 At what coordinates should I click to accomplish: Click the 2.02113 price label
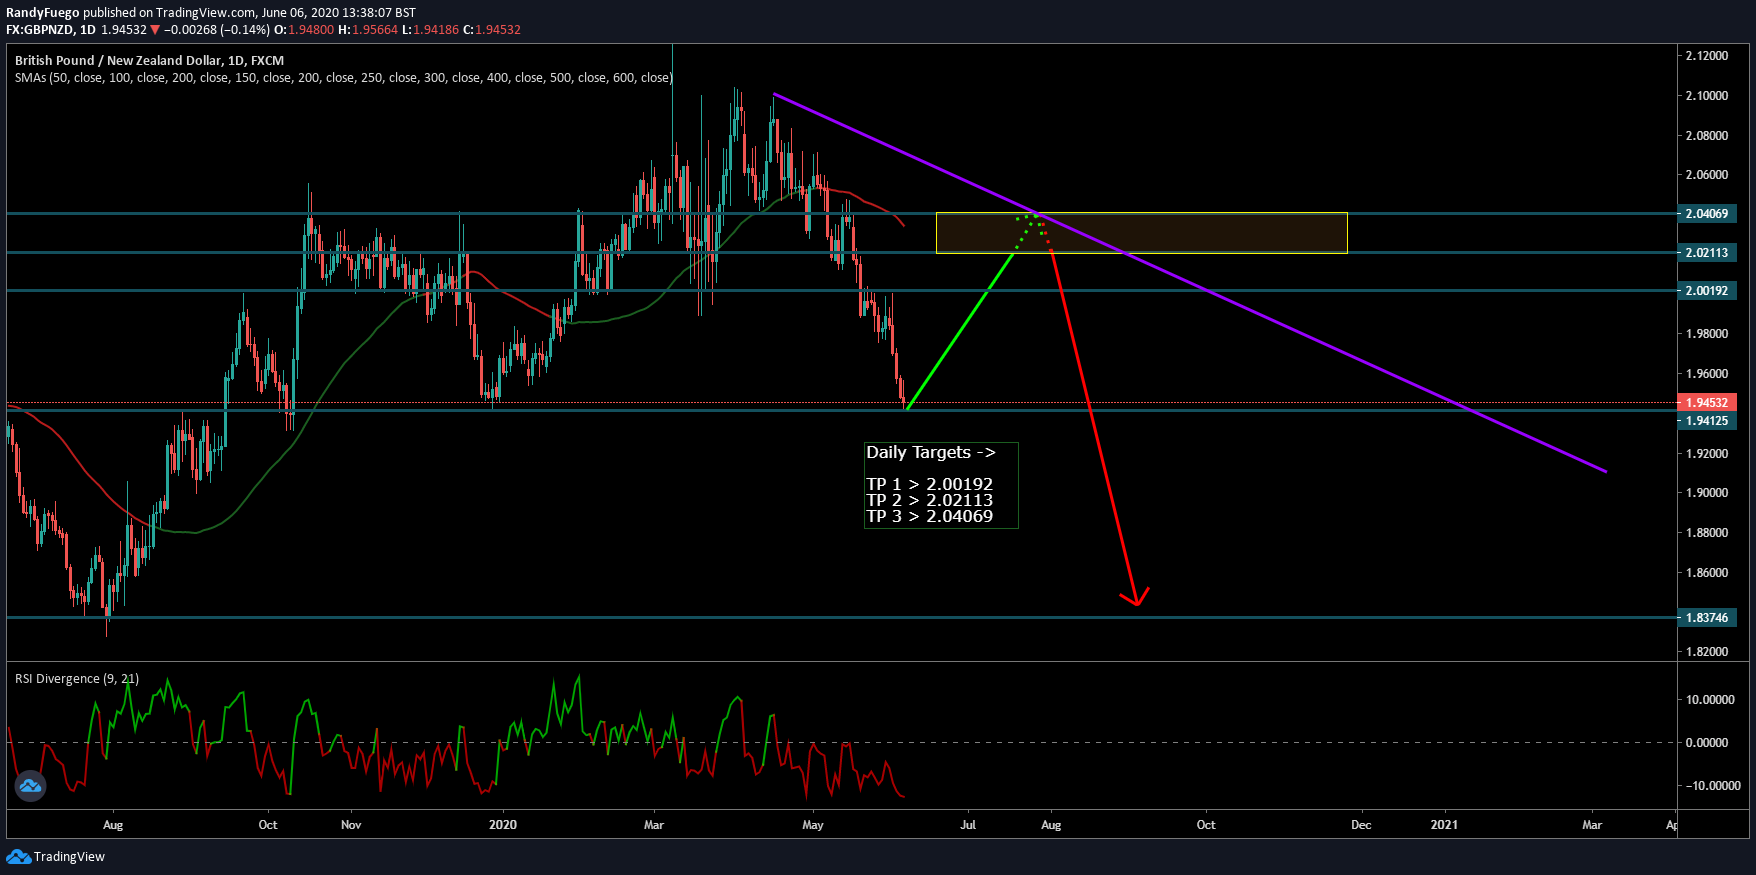coord(1707,253)
